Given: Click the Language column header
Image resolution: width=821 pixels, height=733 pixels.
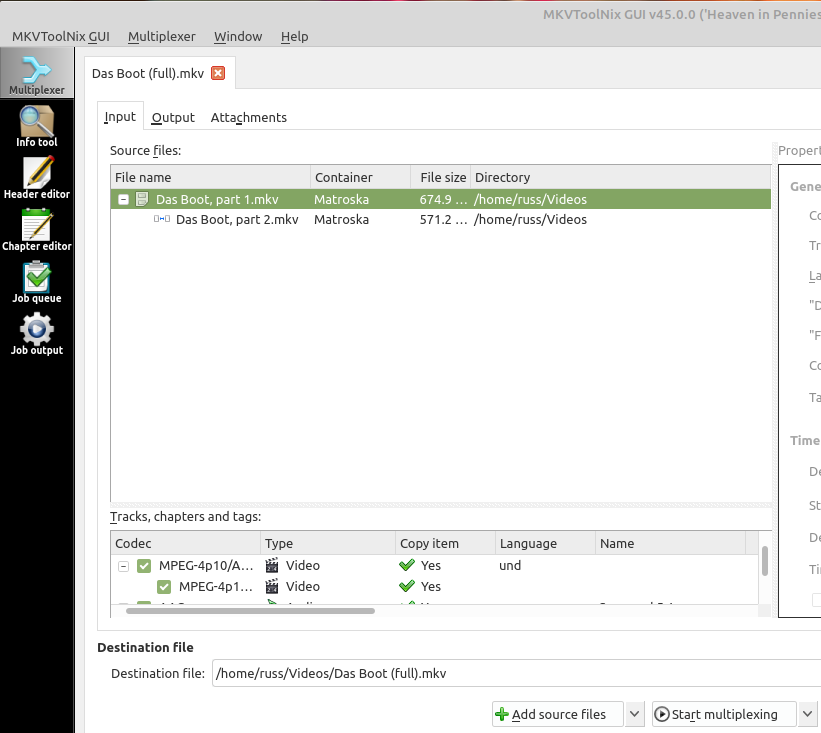Looking at the screenshot, I should 546,543.
